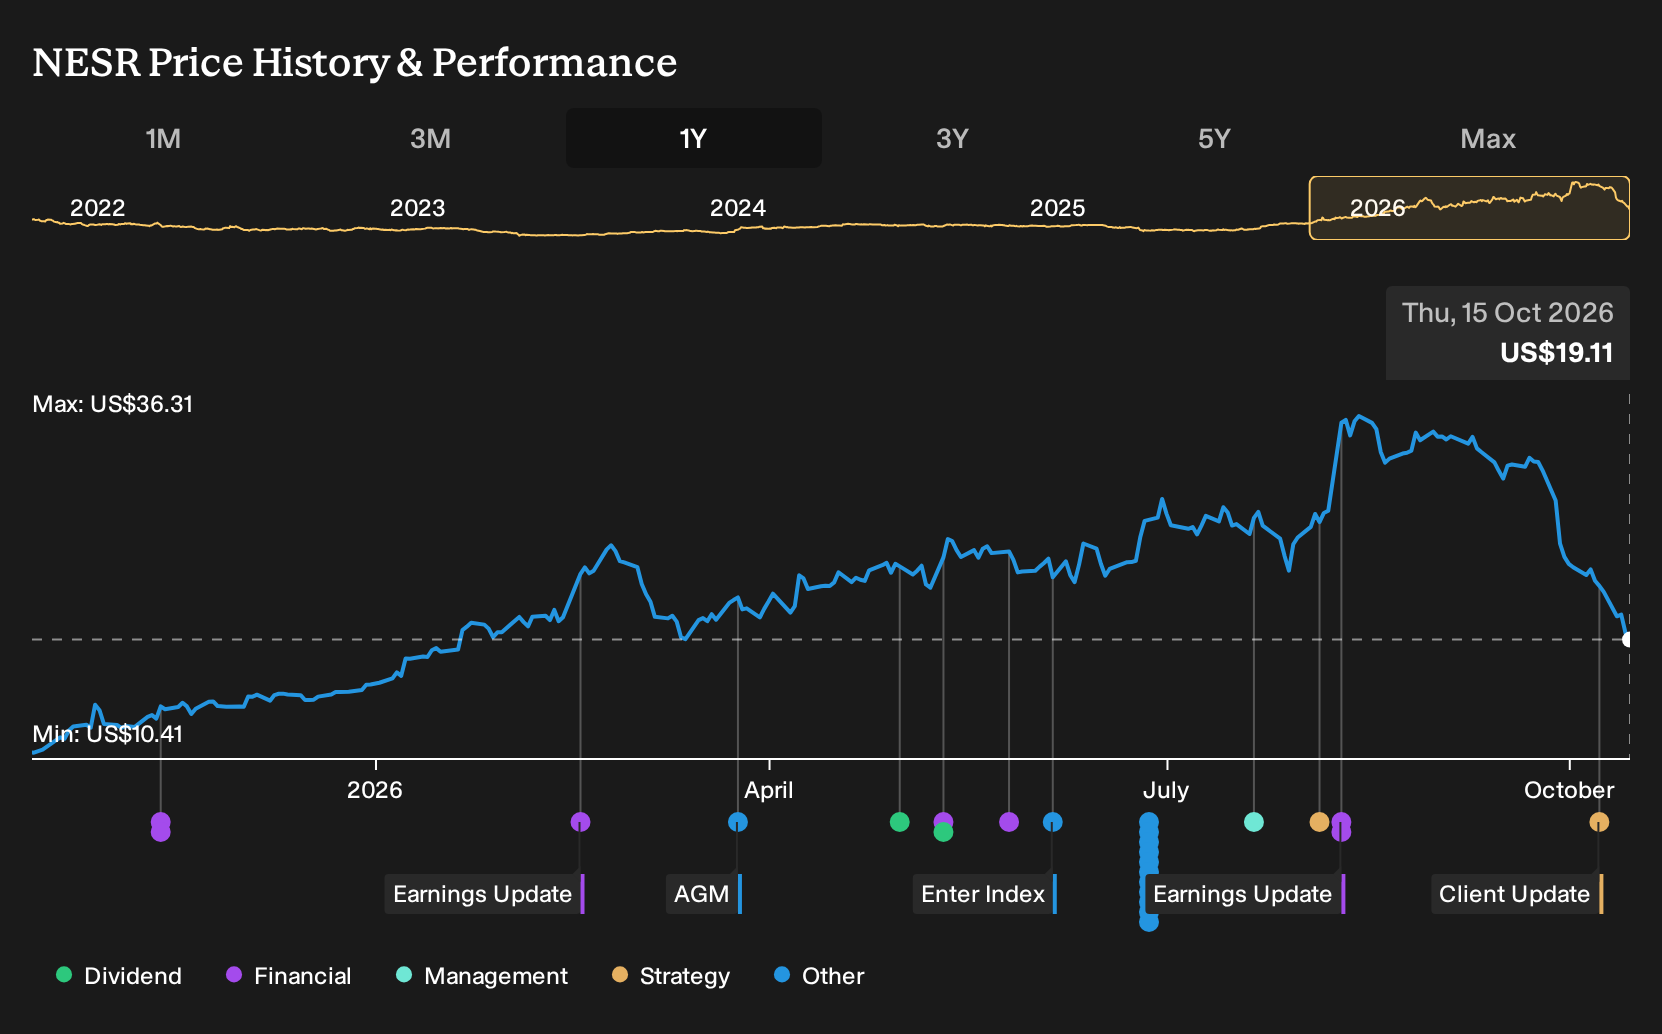Switch to the 5Y time range
The image size is (1662, 1034).
[x=1214, y=138]
